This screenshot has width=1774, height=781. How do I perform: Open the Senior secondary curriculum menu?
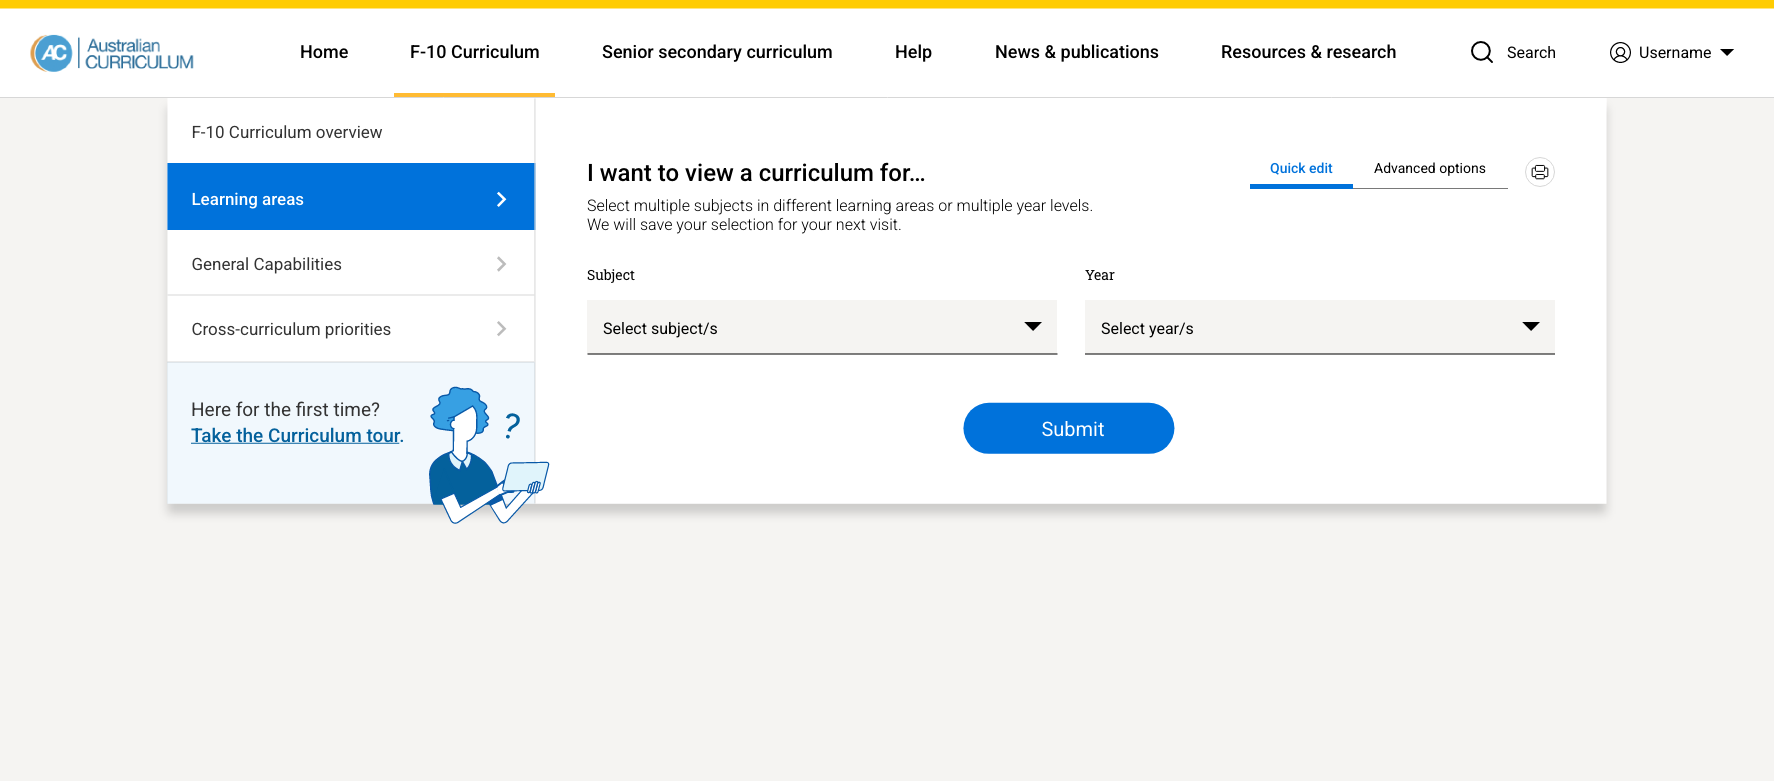tap(716, 52)
